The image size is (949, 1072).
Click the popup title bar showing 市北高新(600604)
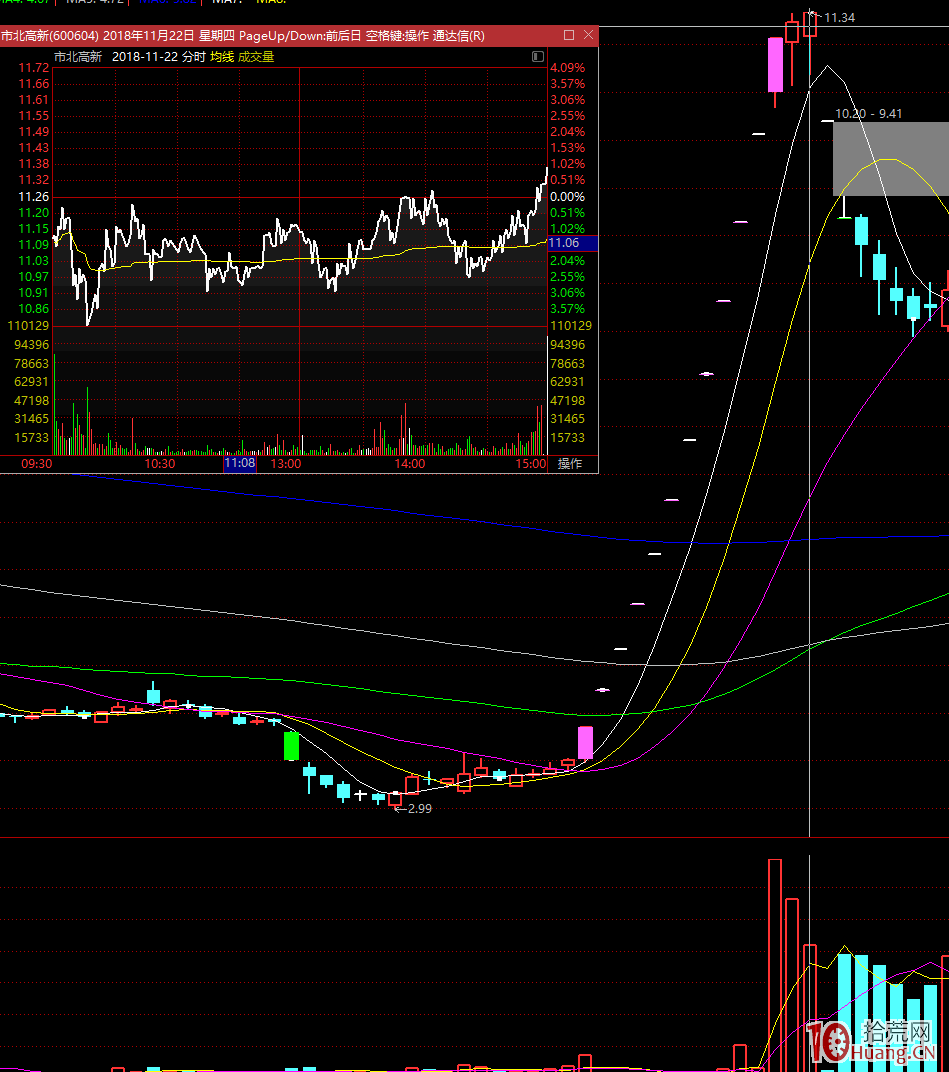pos(240,35)
